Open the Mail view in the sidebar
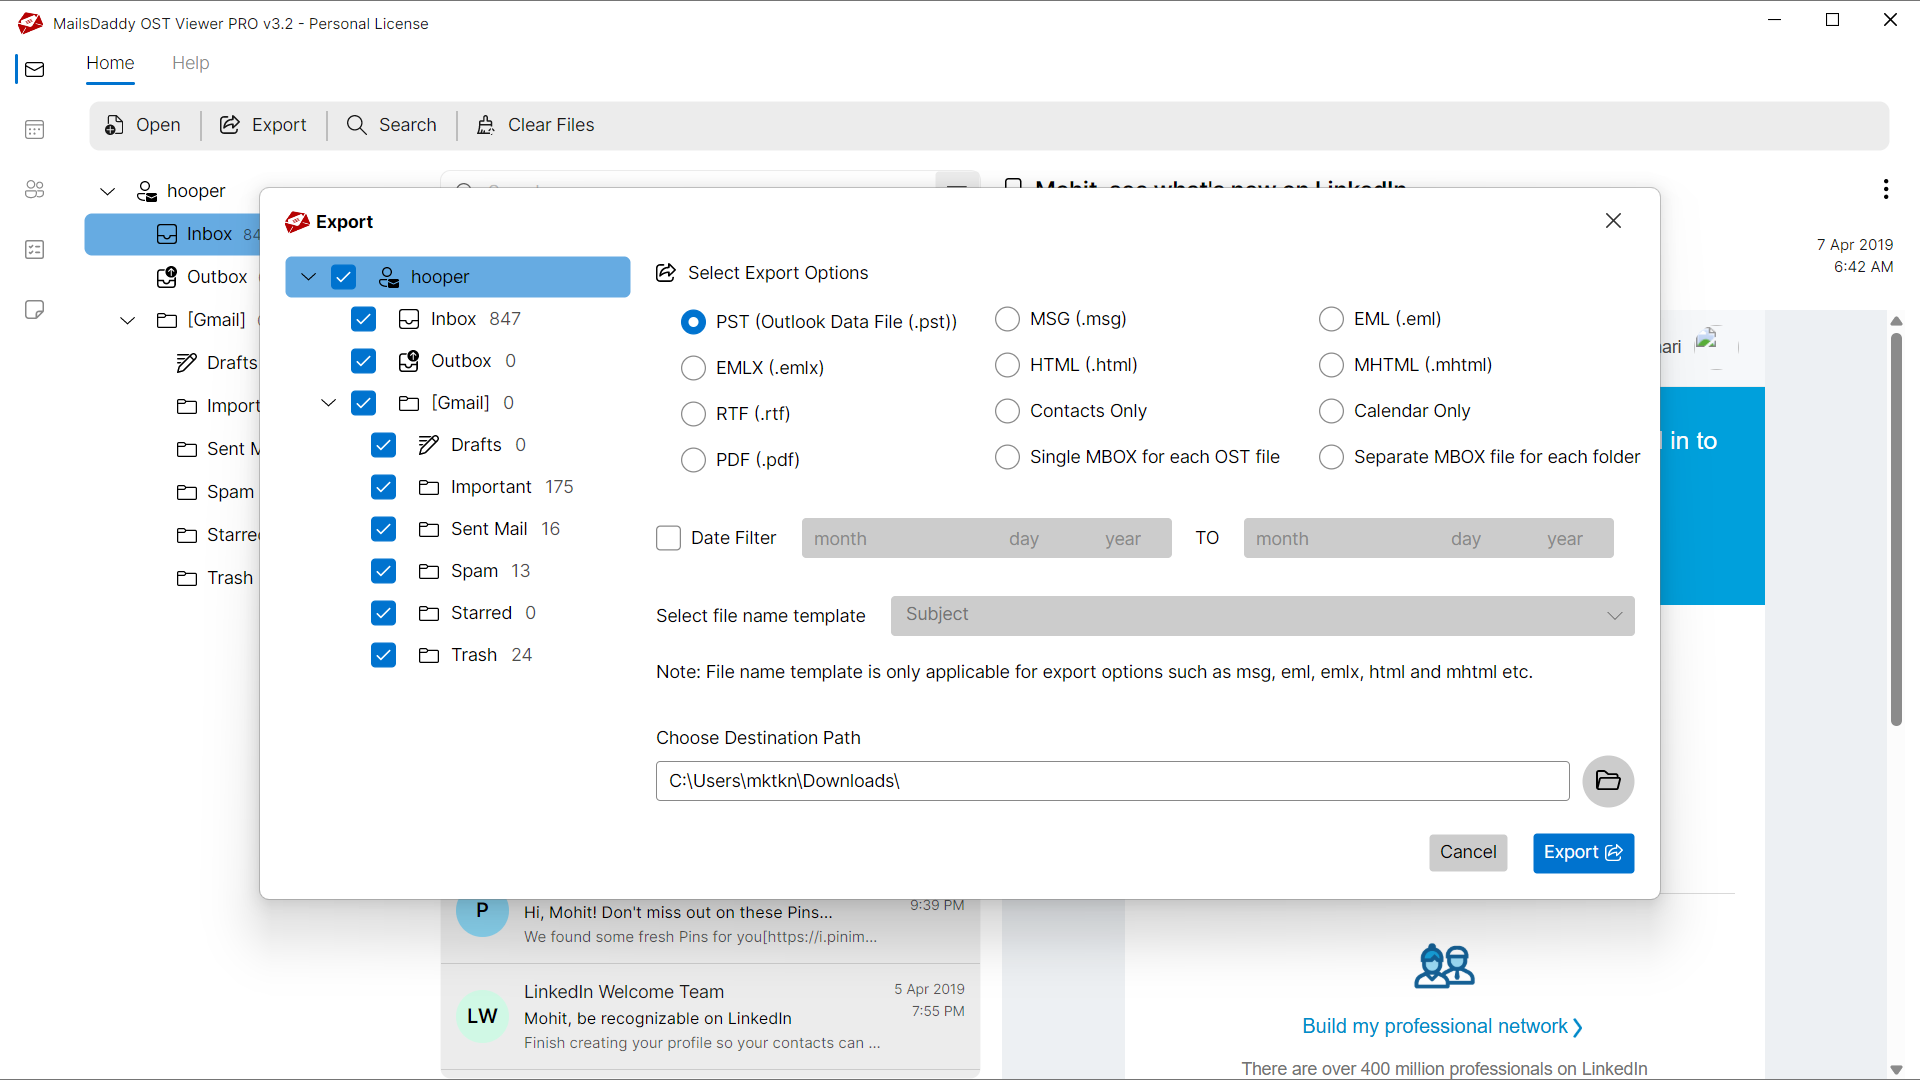Viewport: 1920px width, 1080px height. coord(35,70)
